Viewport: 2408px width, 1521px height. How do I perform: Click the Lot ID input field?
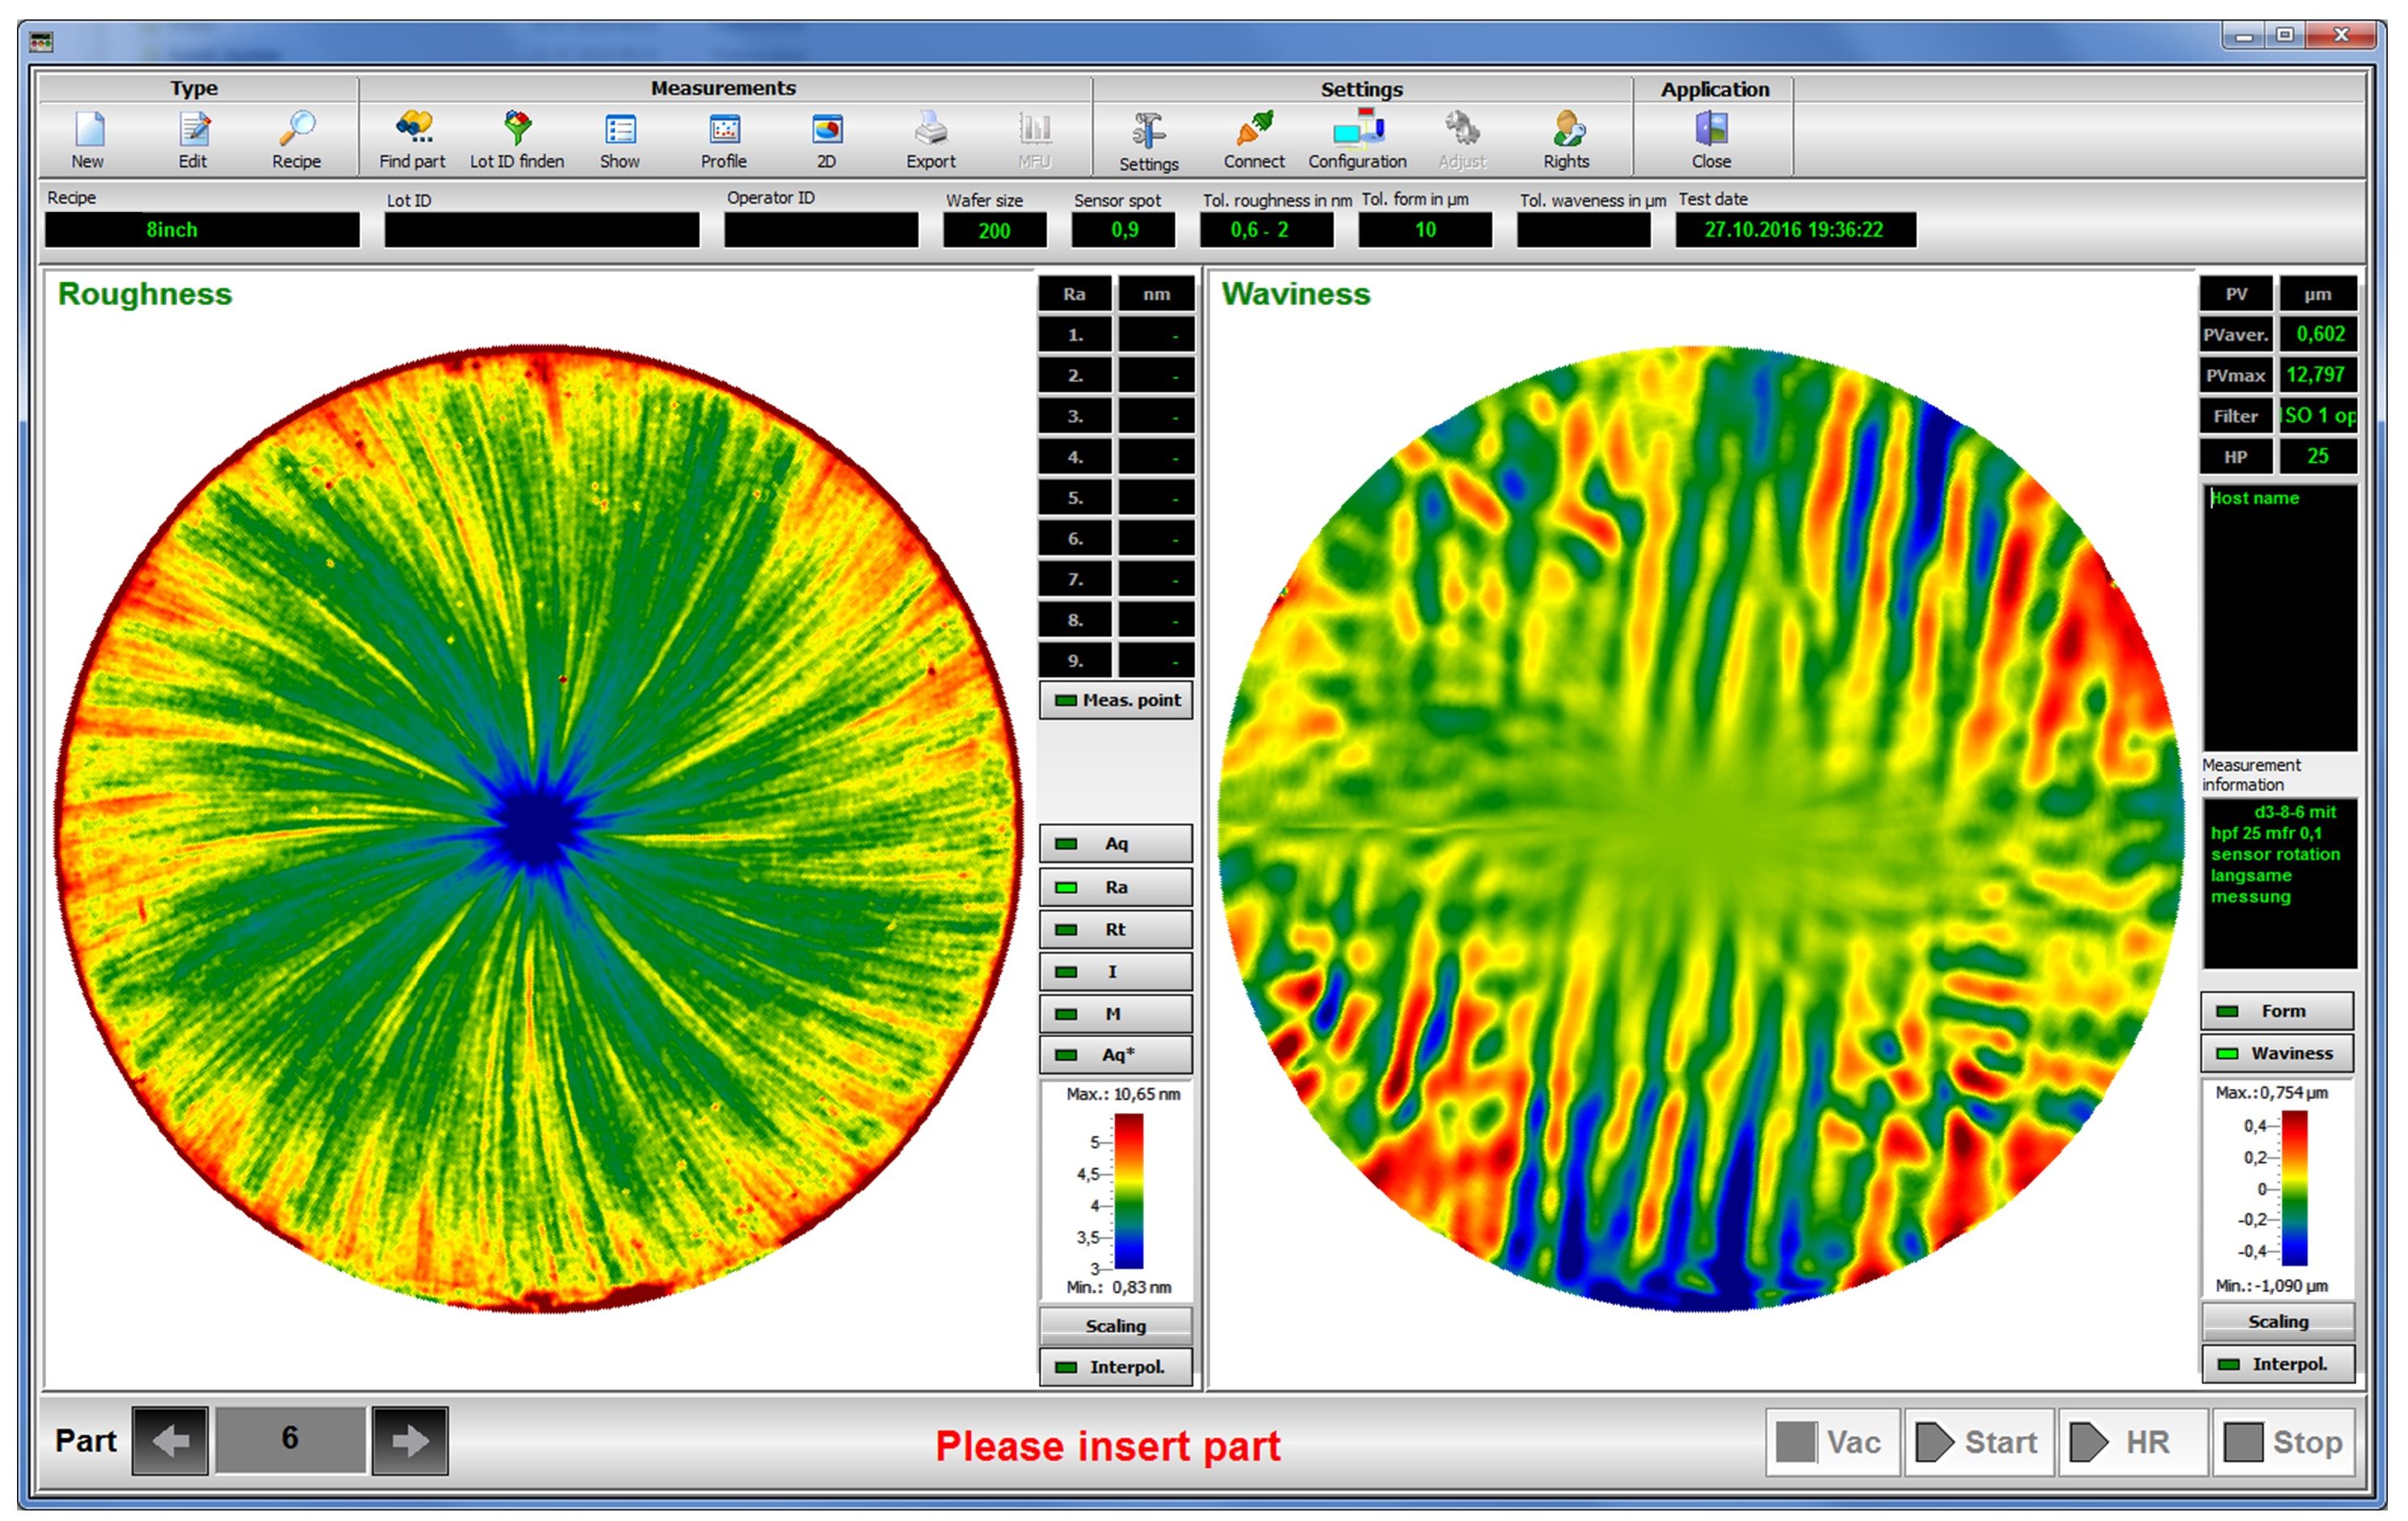tap(541, 230)
